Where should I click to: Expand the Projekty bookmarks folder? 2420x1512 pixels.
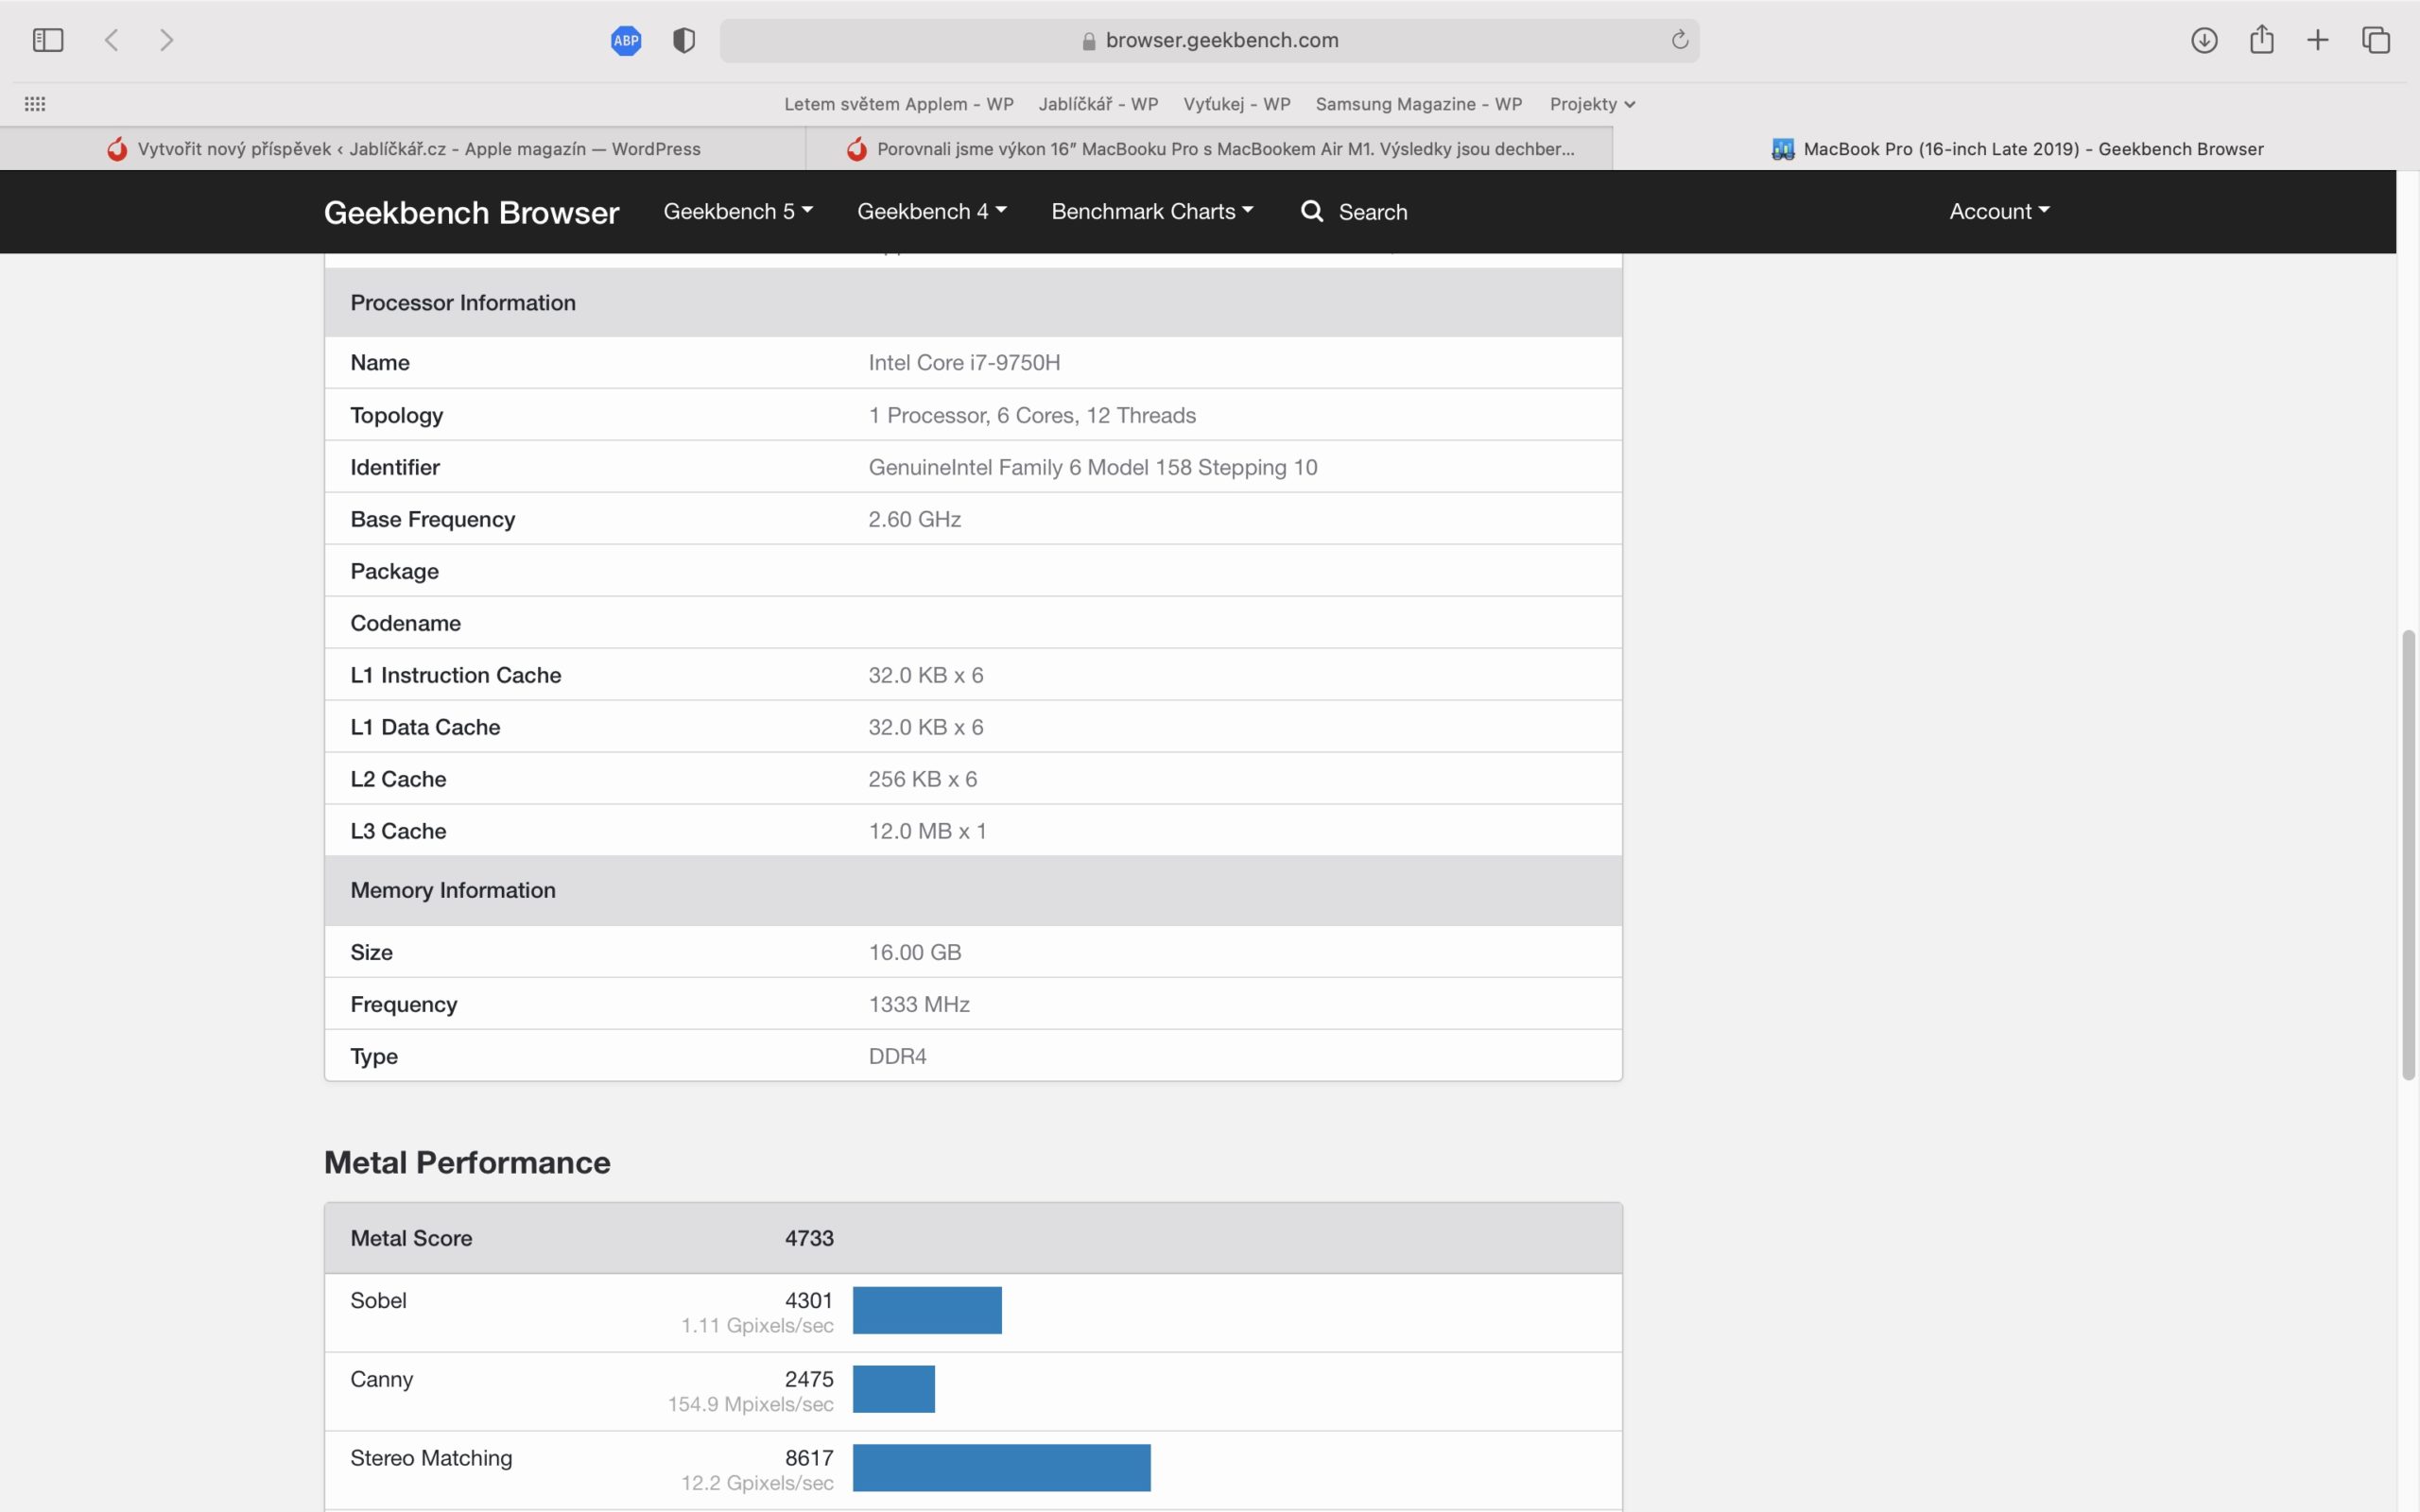click(1592, 104)
